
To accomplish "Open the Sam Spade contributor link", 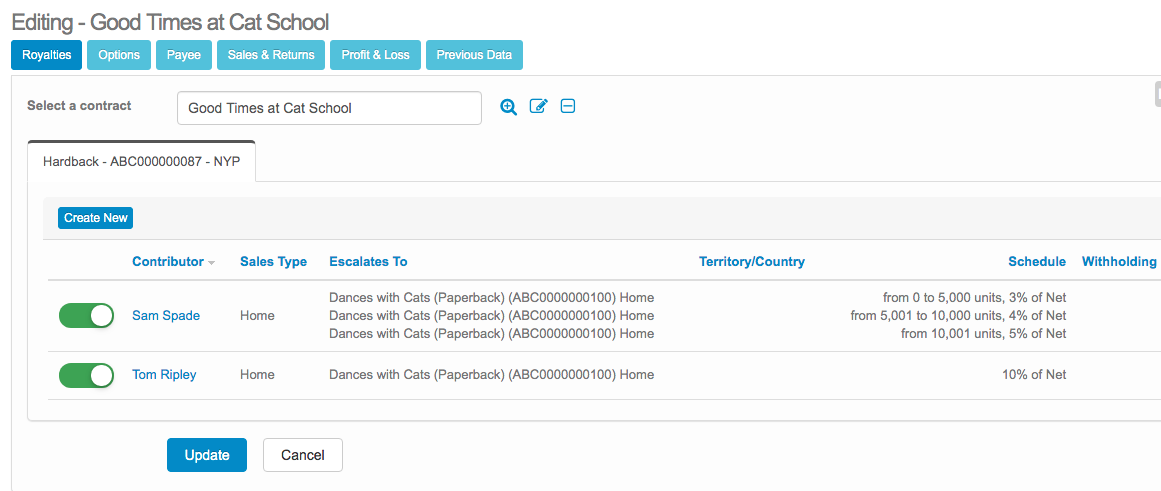I will pos(166,316).
